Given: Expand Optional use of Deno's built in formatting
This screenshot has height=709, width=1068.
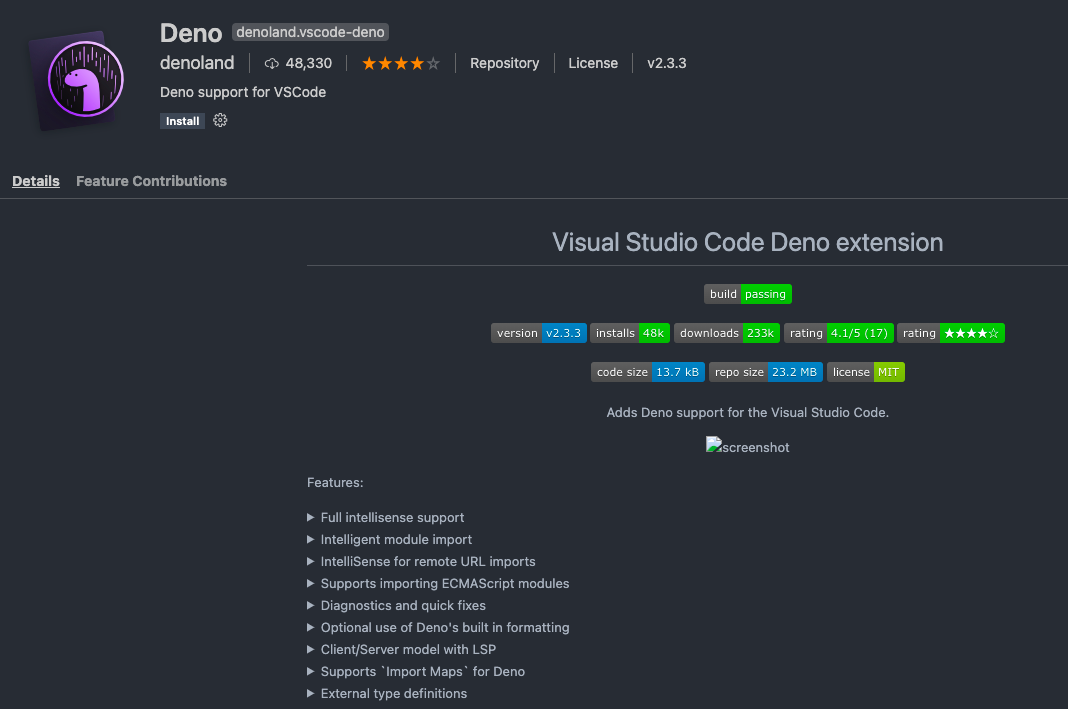Looking at the screenshot, I should 438,627.
